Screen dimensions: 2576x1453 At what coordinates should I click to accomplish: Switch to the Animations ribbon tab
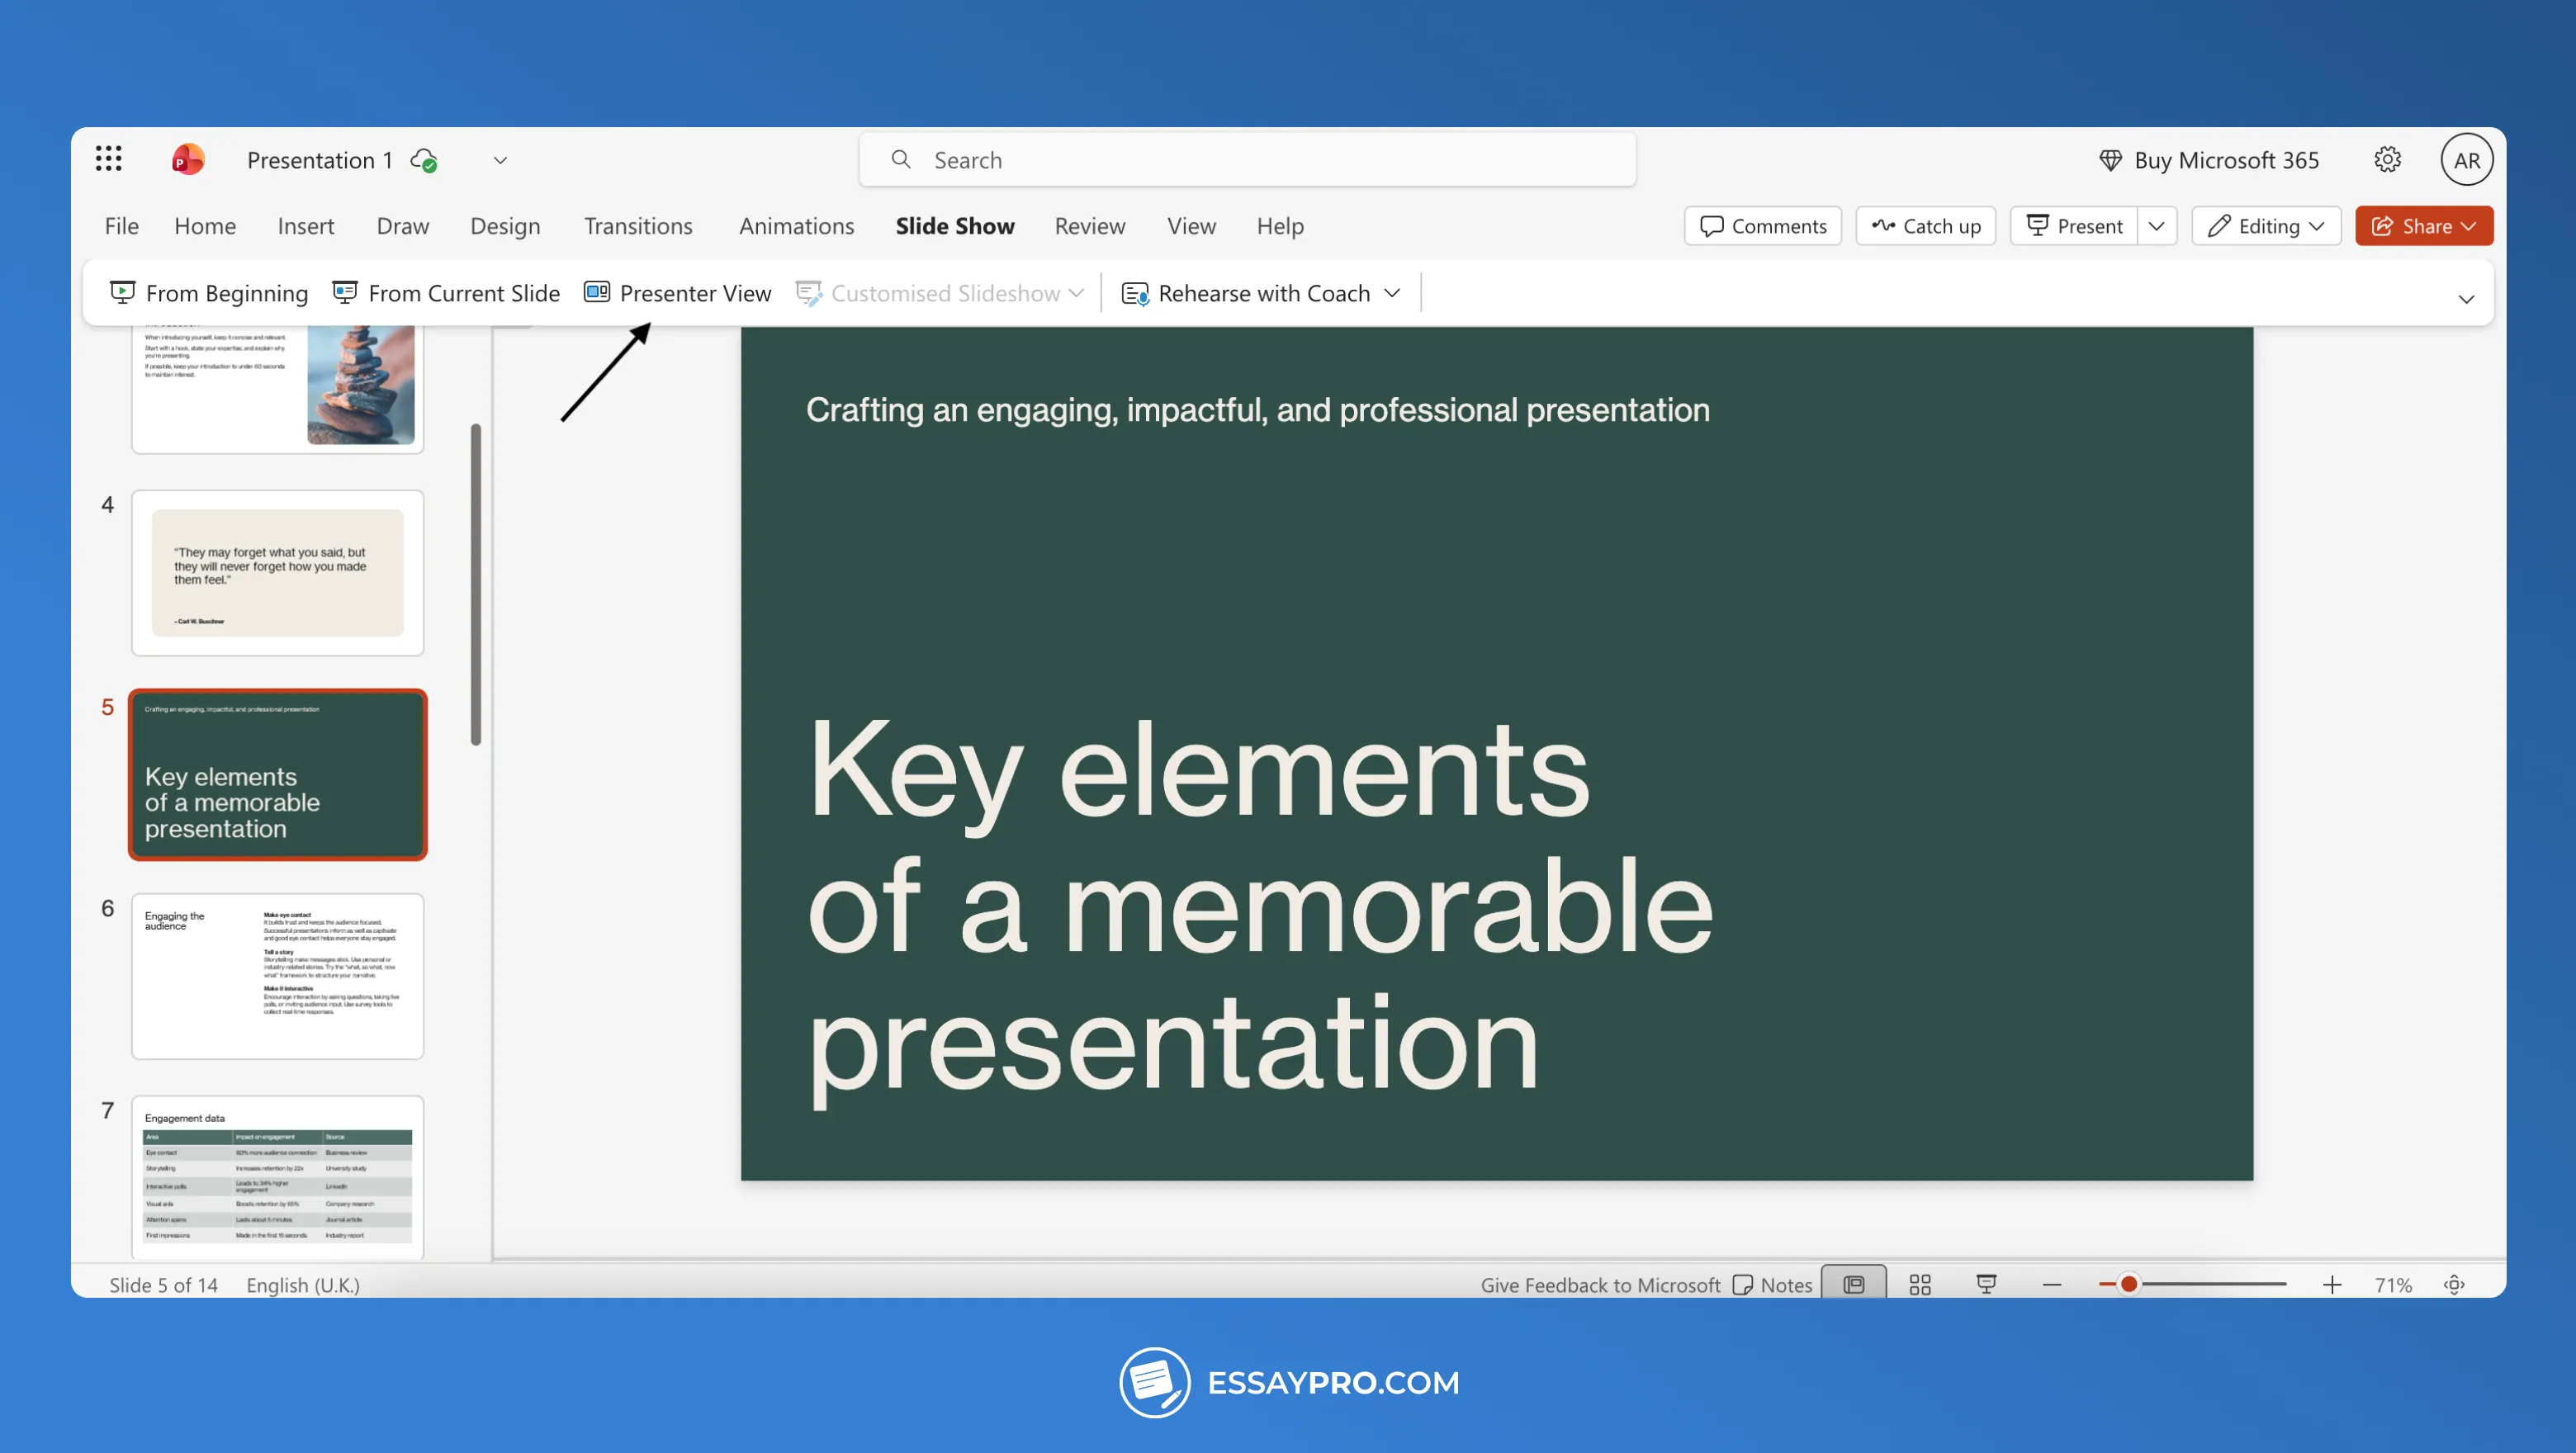click(x=796, y=226)
